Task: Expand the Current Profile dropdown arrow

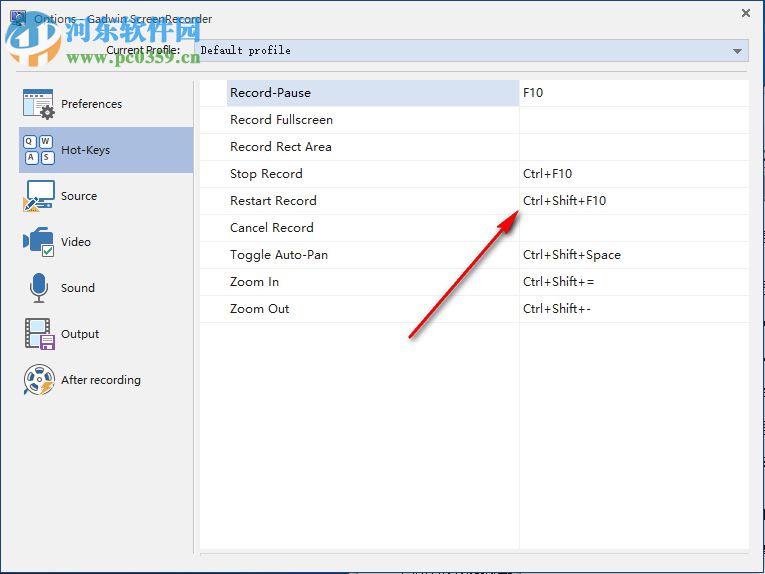Action: 737,51
